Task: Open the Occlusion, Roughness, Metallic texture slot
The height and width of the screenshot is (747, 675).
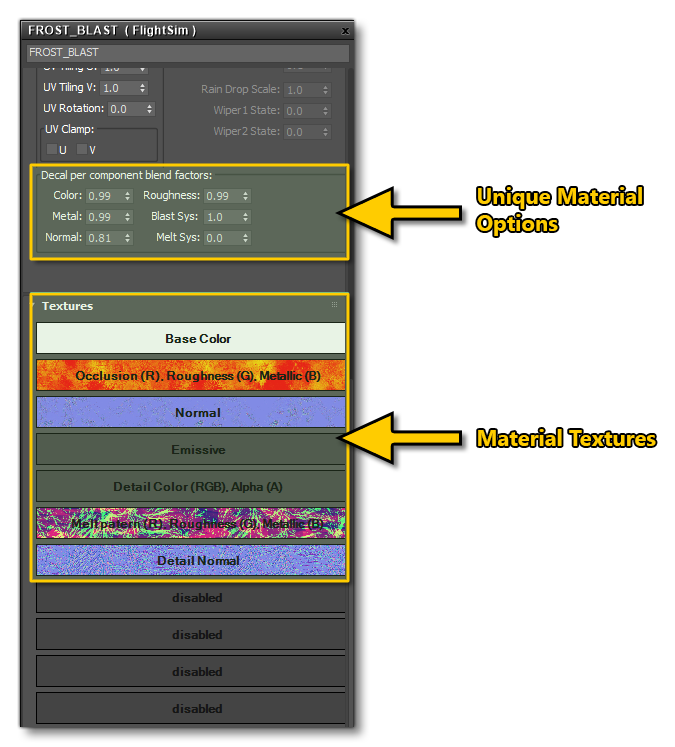Action: pyautogui.click(x=191, y=376)
